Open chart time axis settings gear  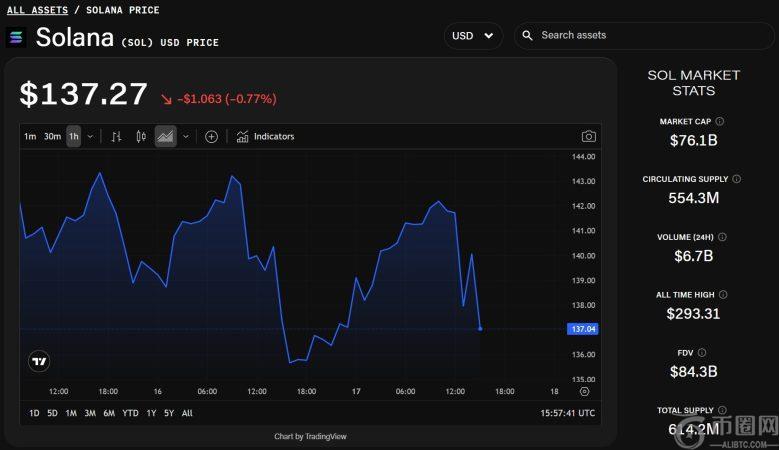click(584, 391)
